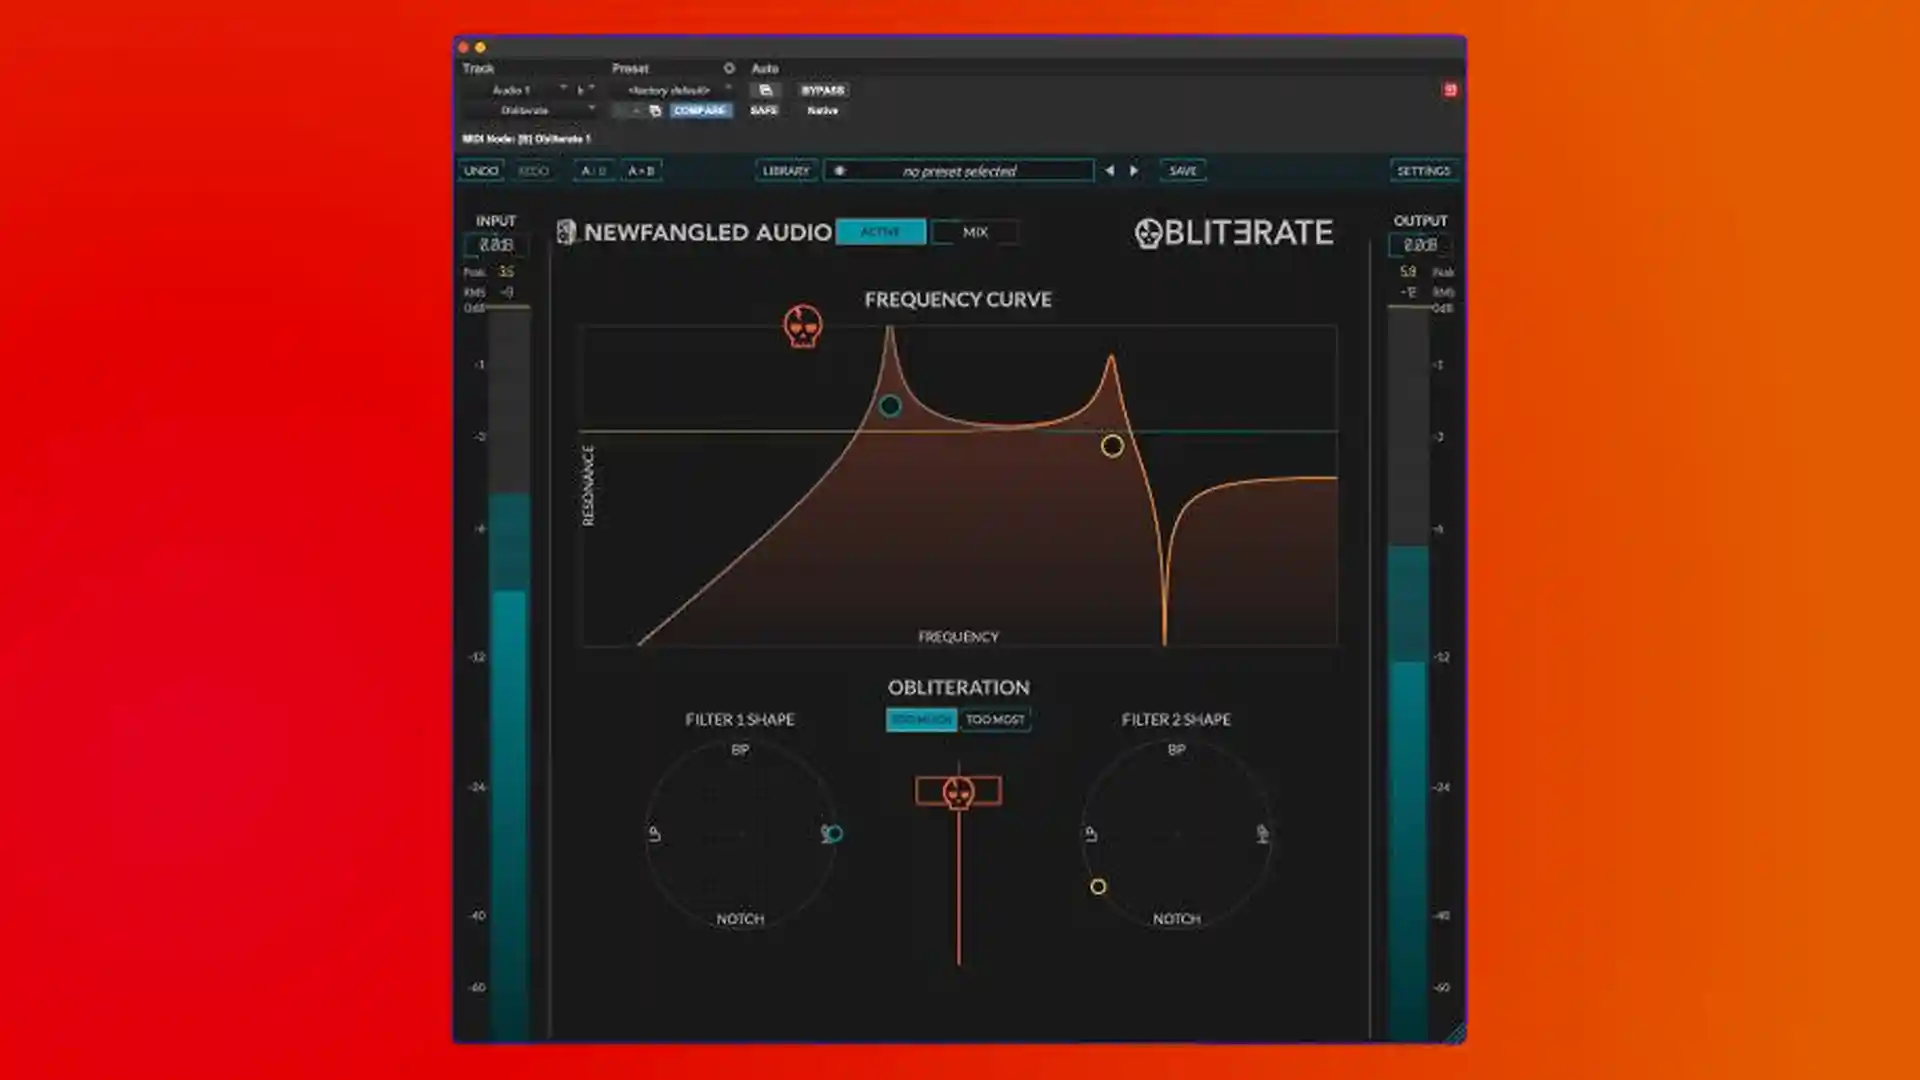Toggle the automation SAFE button
The height and width of the screenshot is (1080, 1920).
coord(764,110)
